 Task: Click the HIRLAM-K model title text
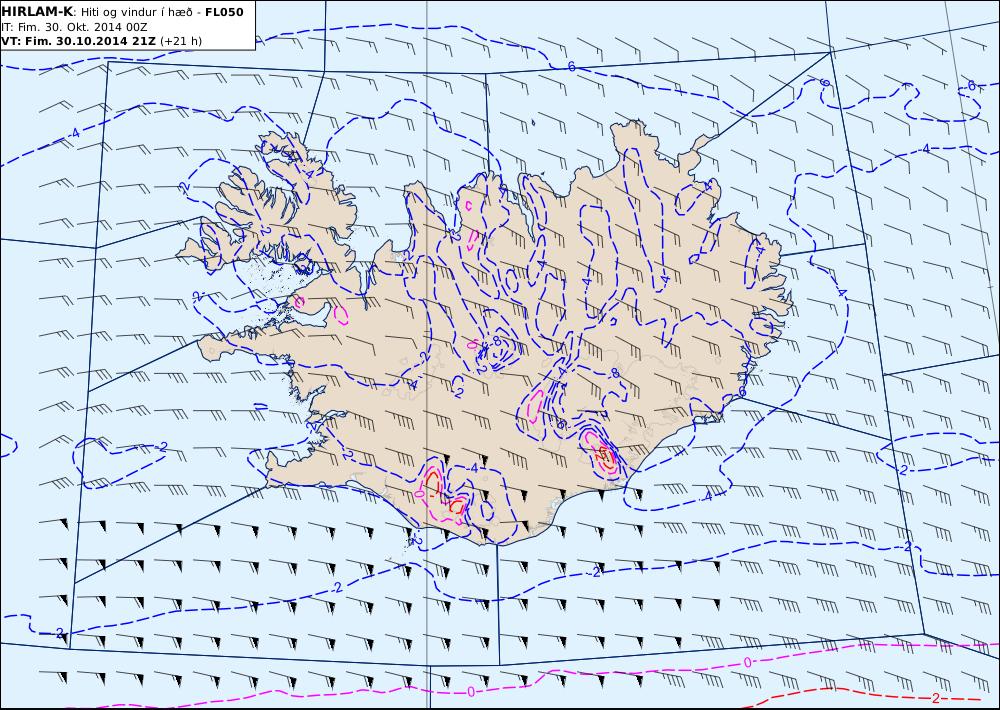(x=38, y=12)
